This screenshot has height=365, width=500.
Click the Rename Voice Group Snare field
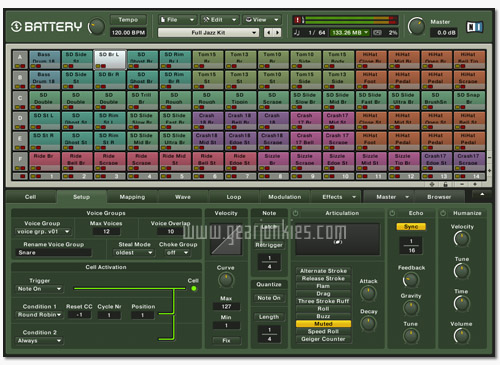coord(53,253)
